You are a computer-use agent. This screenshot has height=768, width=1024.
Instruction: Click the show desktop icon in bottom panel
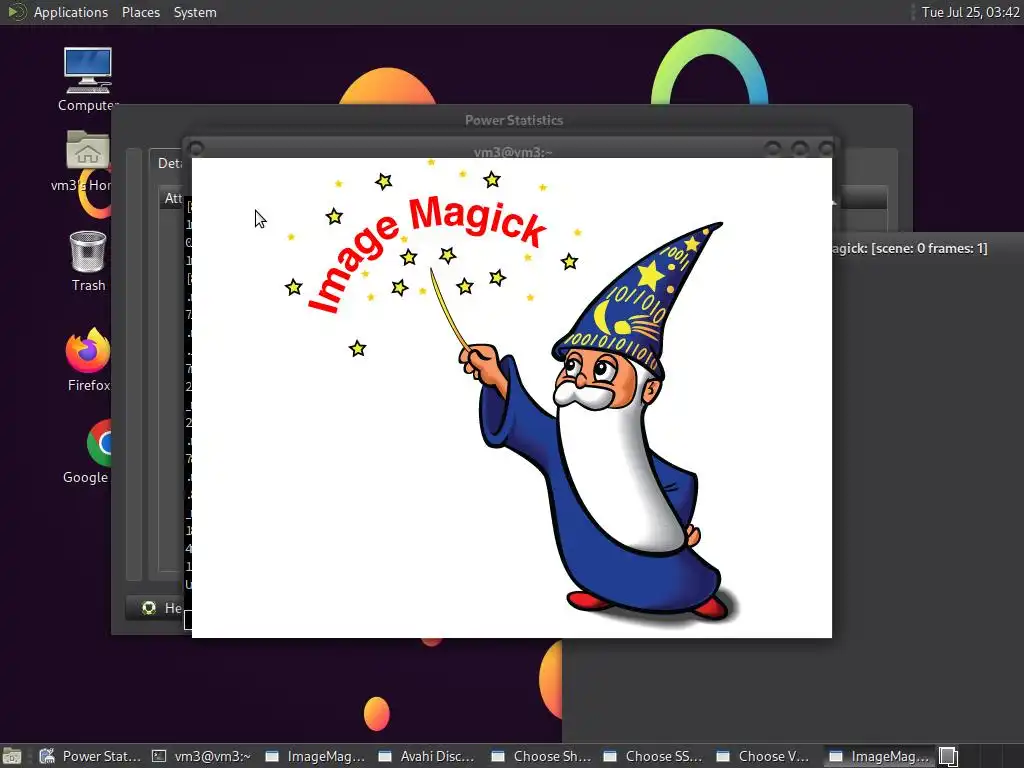pos(12,756)
